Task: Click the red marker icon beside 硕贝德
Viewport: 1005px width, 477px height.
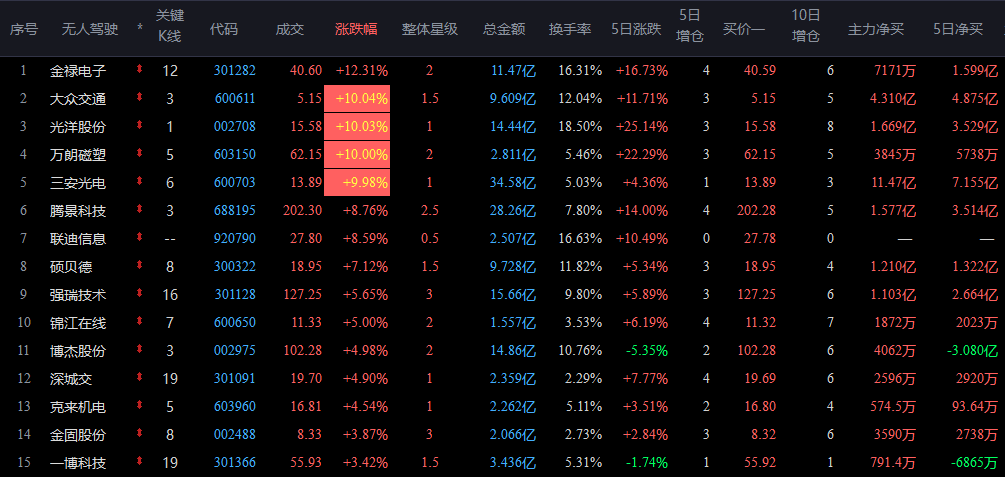Action: 140,265
